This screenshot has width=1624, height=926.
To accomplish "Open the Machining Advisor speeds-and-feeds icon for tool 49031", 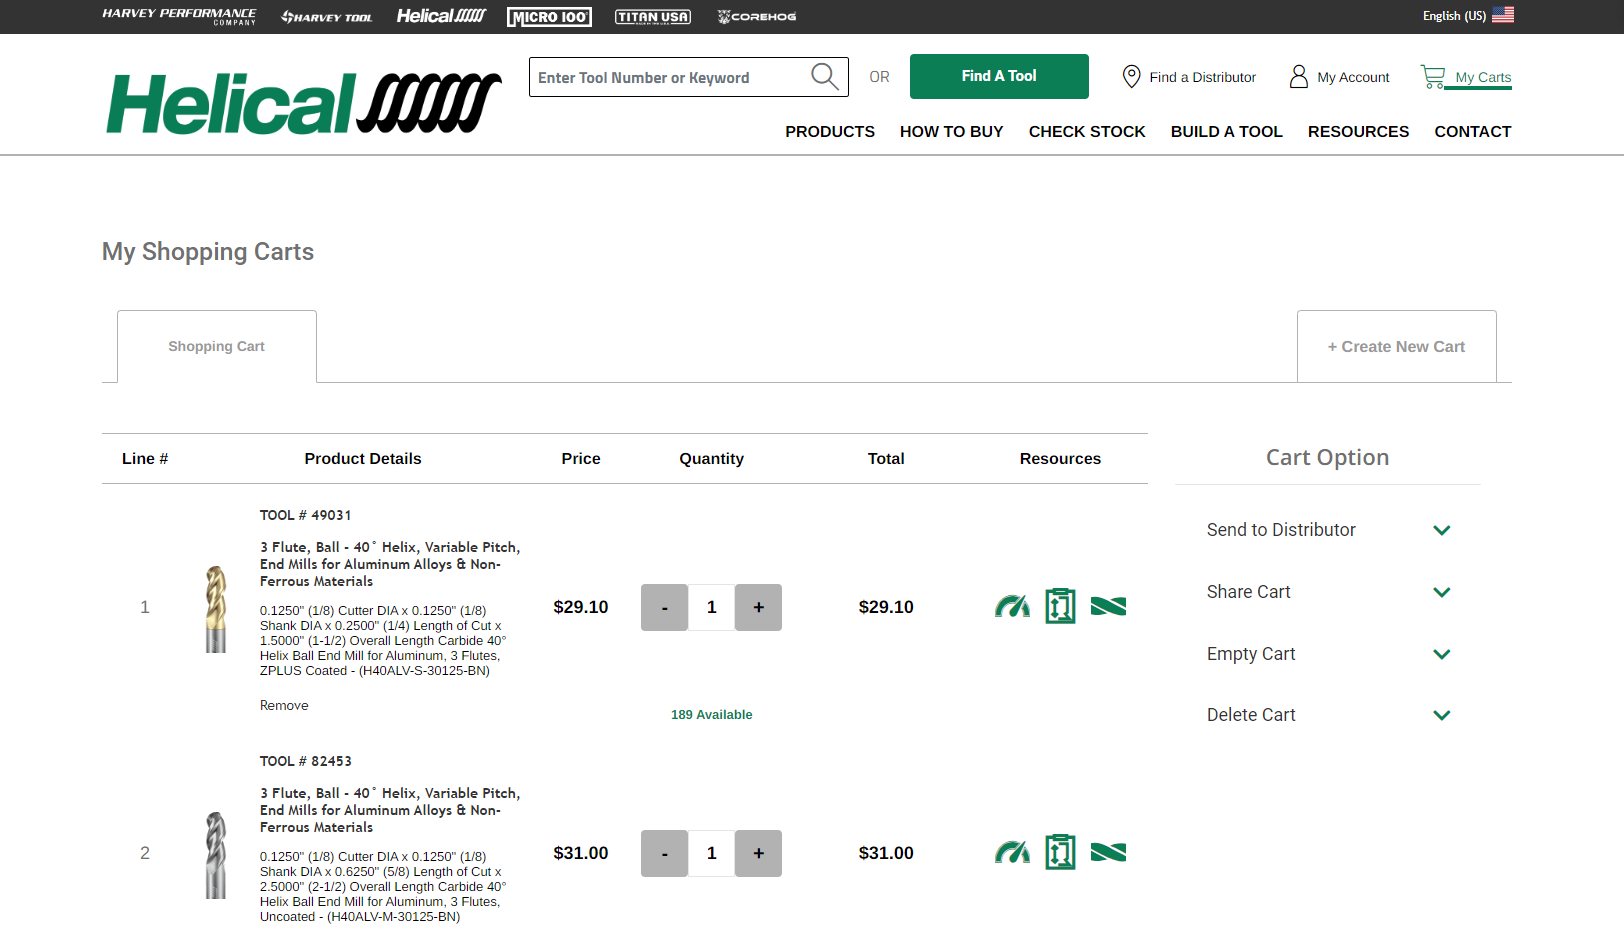I will (x=1012, y=606).
